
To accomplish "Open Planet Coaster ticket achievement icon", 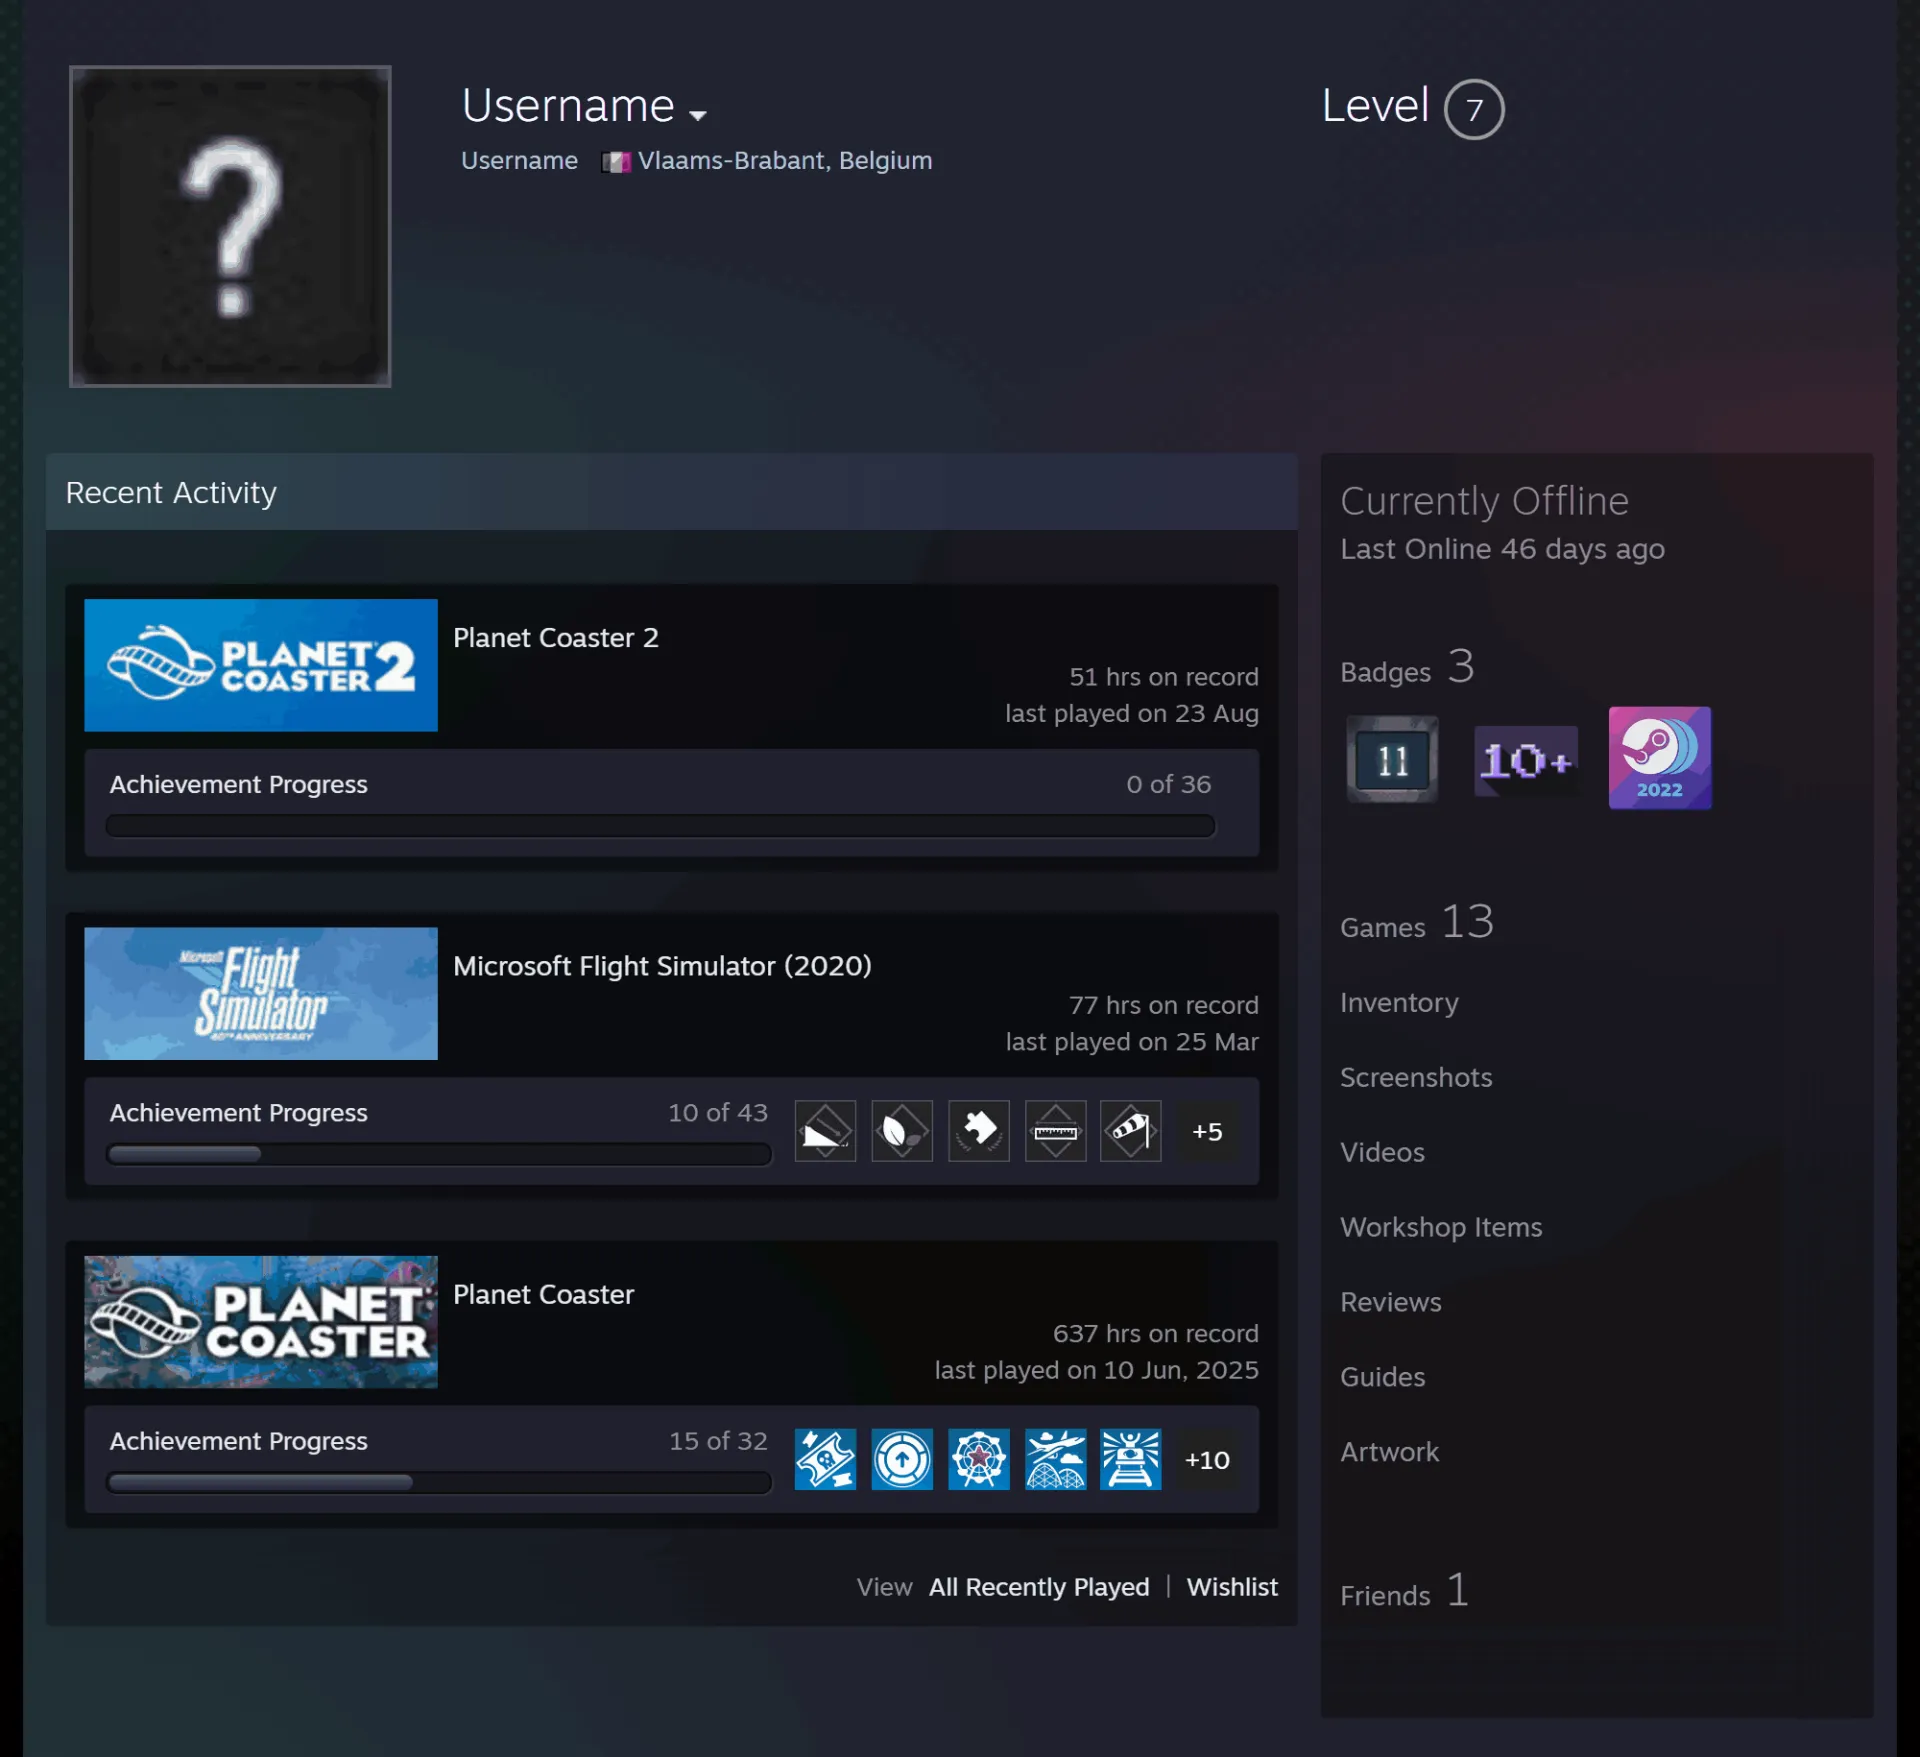I will (x=825, y=1459).
